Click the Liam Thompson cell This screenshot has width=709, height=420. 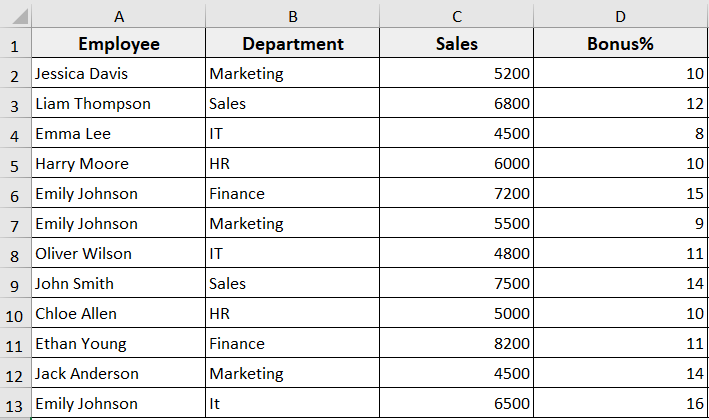118,104
